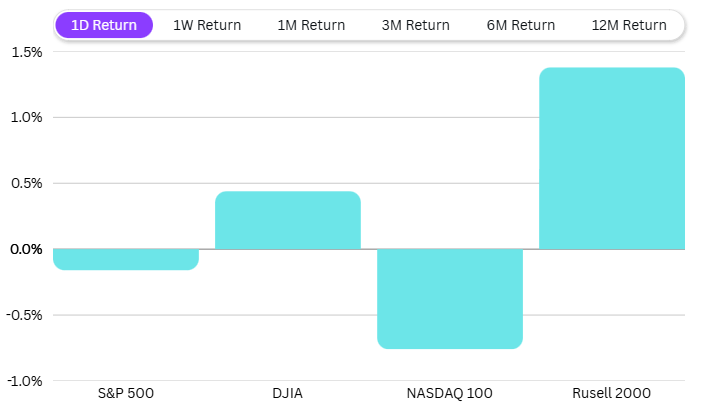Display the 12M Return data
The image size is (701, 416).
628,25
